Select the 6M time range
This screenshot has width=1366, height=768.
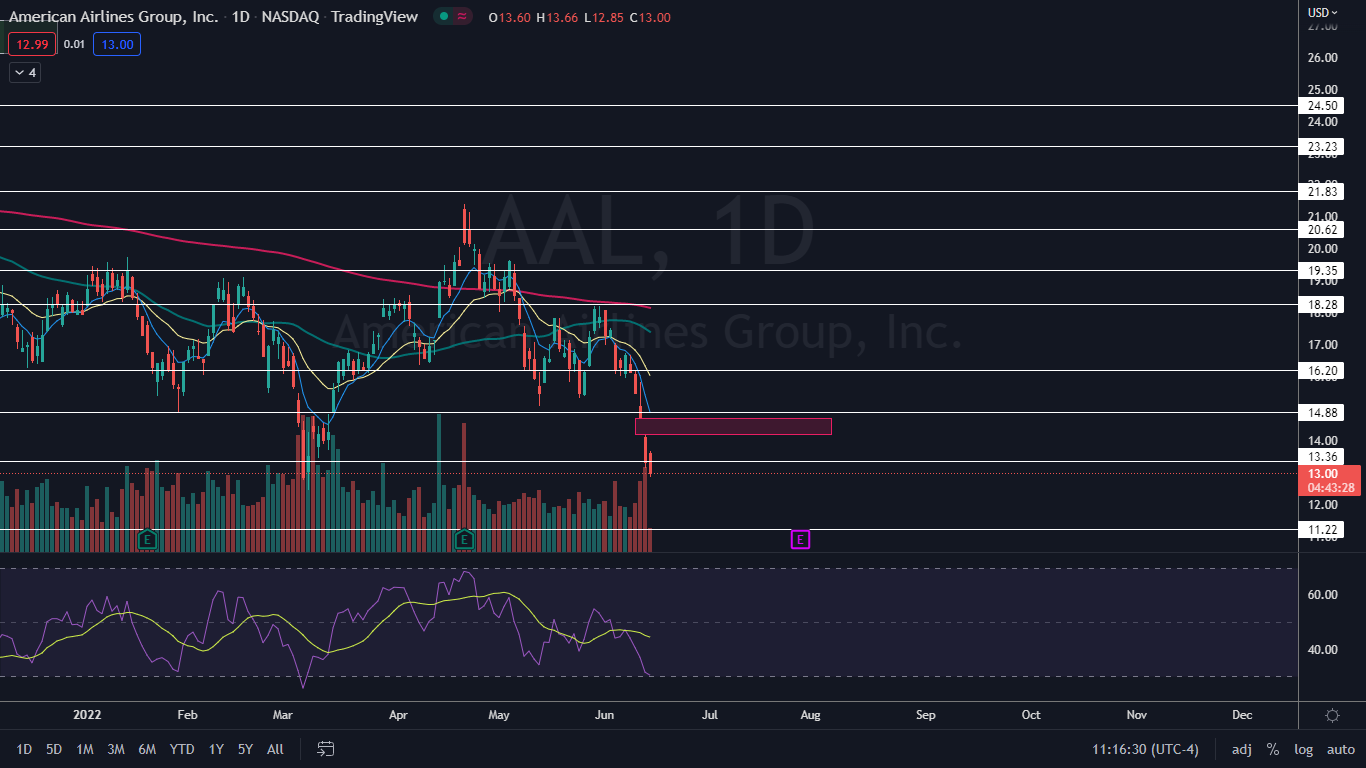(x=147, y=749)
